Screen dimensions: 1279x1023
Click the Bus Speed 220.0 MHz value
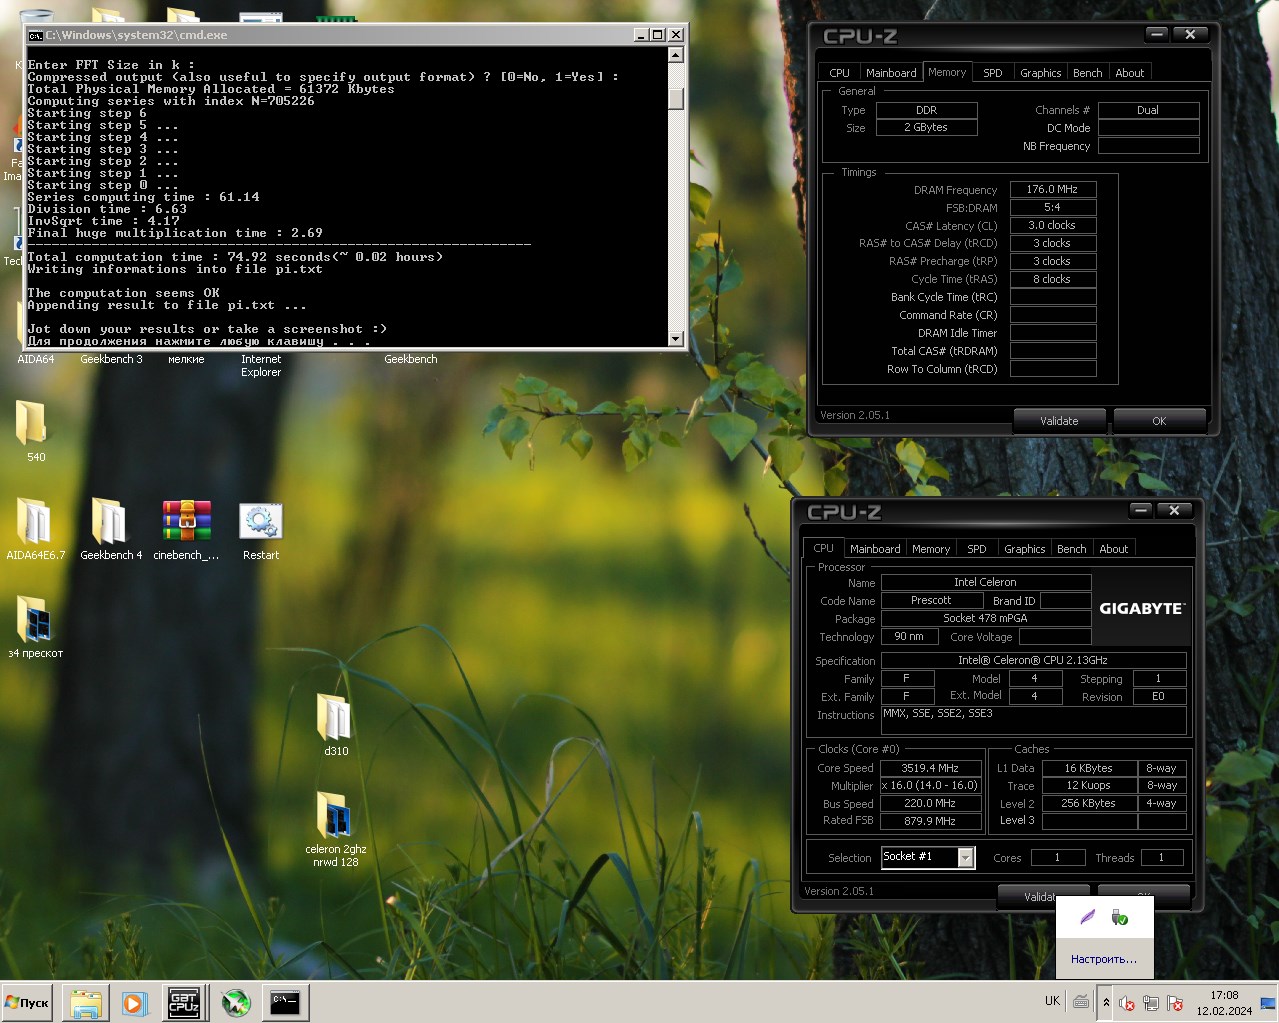[x=930, y=803]
